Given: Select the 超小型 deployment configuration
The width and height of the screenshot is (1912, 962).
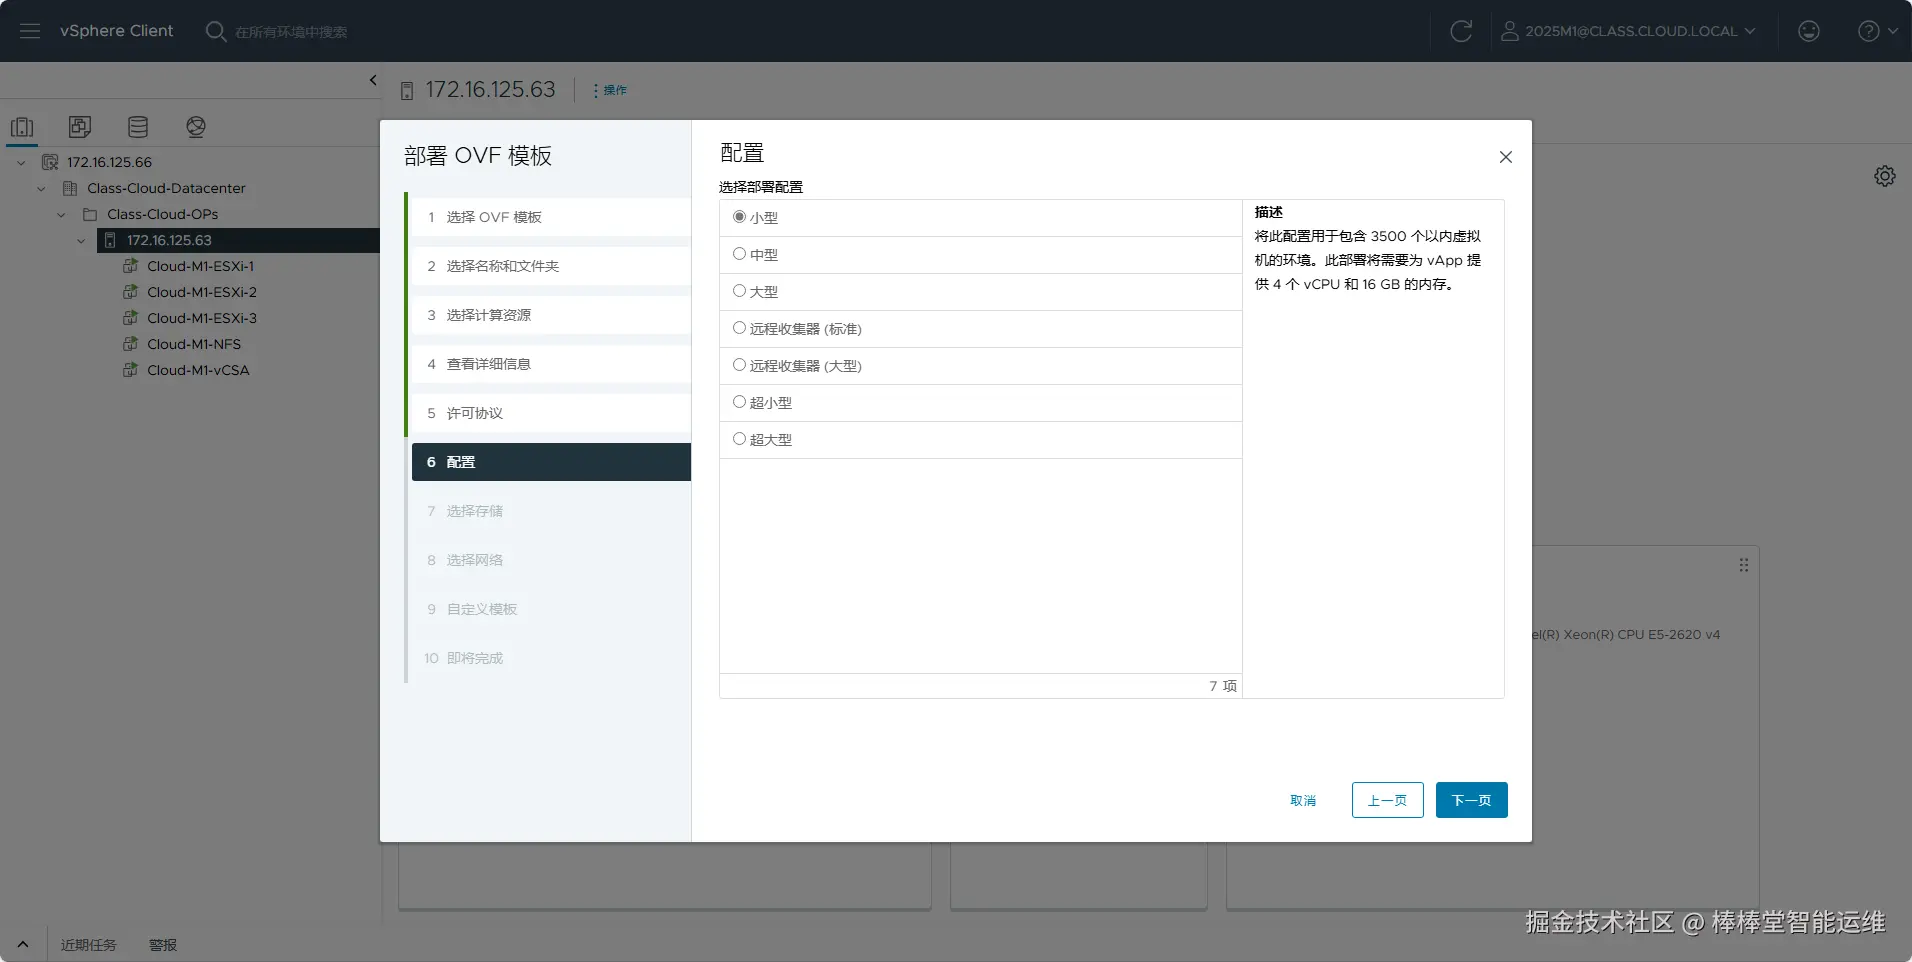Looking at the screenshot, I should pos(739,402).
